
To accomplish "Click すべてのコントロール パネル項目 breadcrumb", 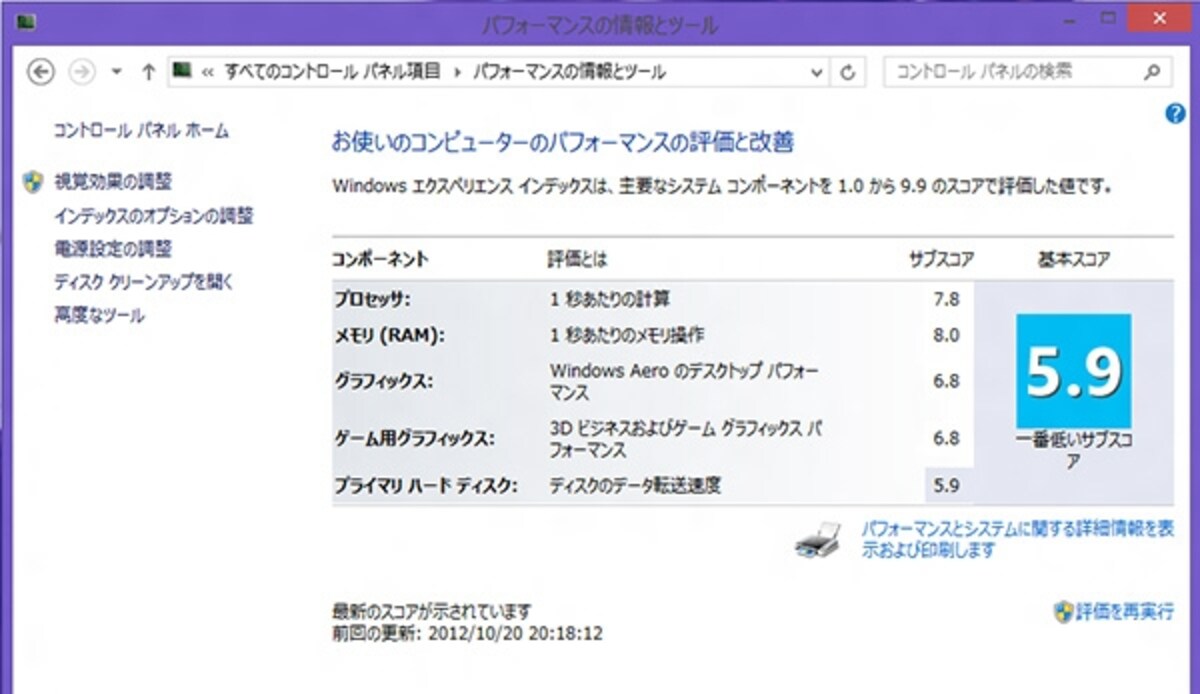I will [332, 72].
